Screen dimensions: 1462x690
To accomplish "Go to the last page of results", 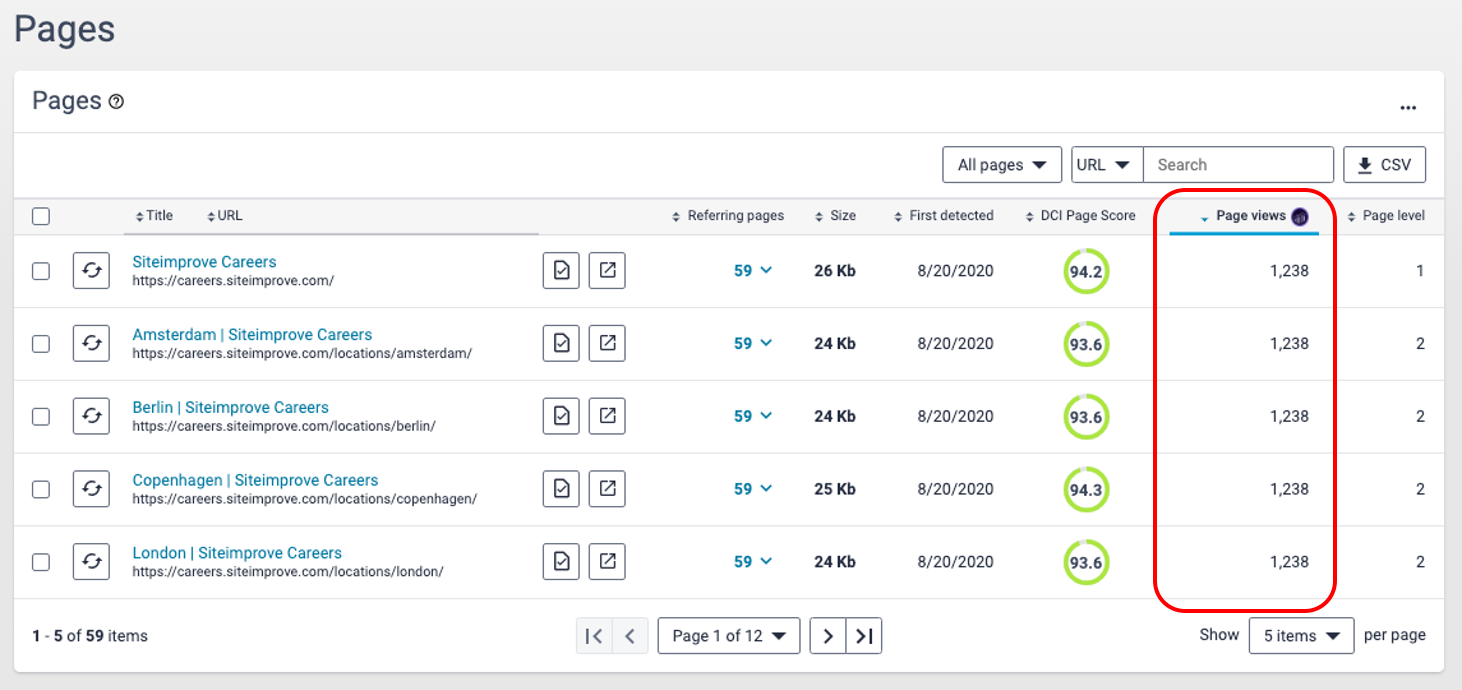I will pyautogui.click(x=864, y=636).
